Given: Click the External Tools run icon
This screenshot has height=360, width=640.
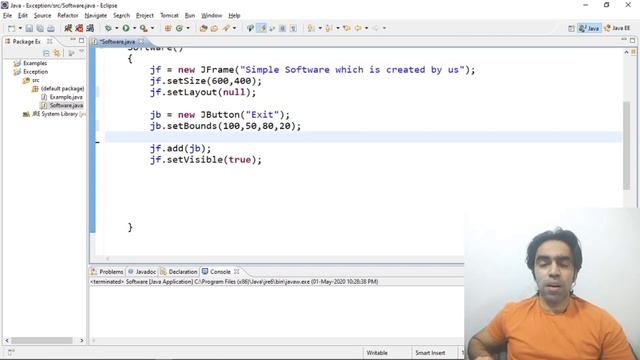Looking at the screenshot, I should pos(144,28).
